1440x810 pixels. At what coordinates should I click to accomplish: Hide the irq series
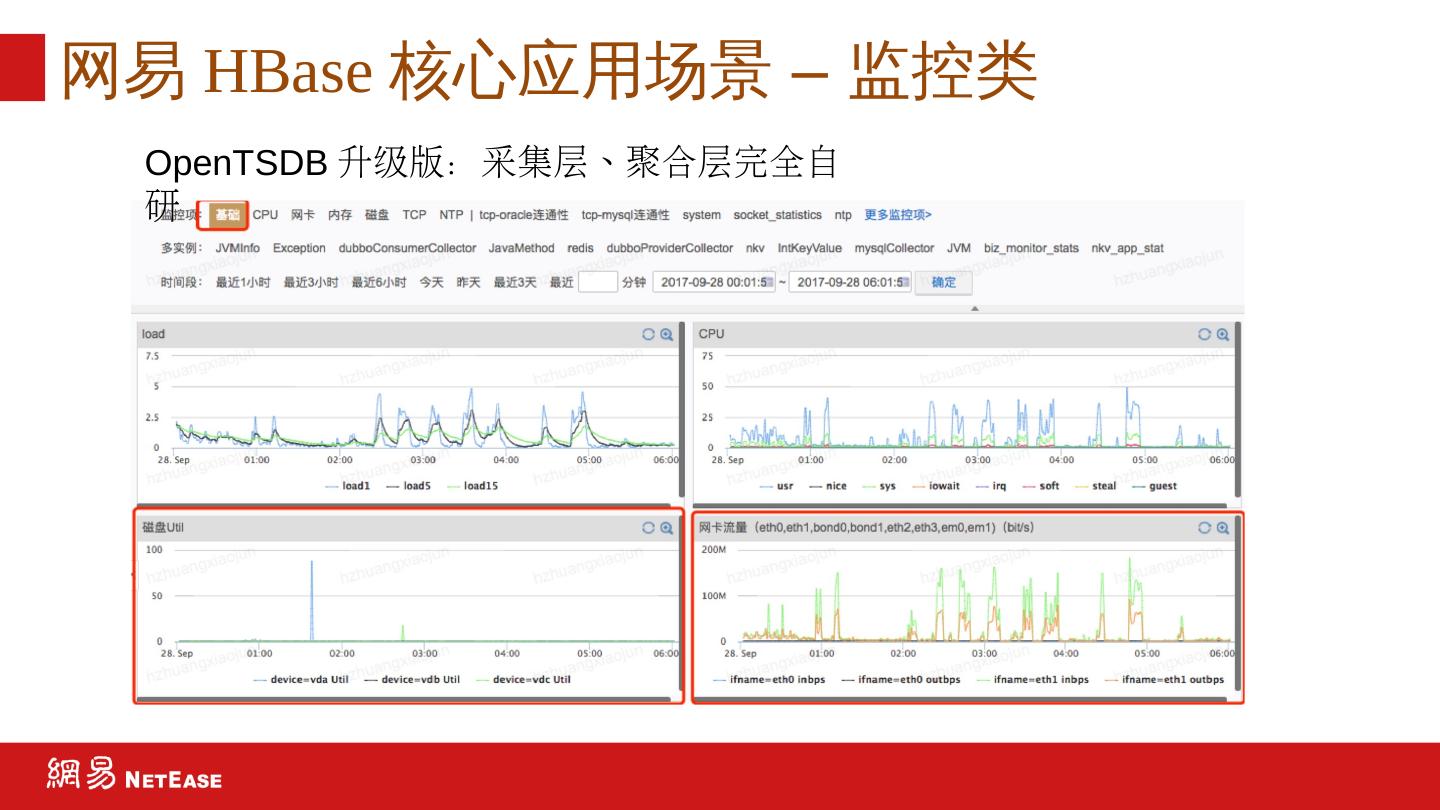[991, 486]
